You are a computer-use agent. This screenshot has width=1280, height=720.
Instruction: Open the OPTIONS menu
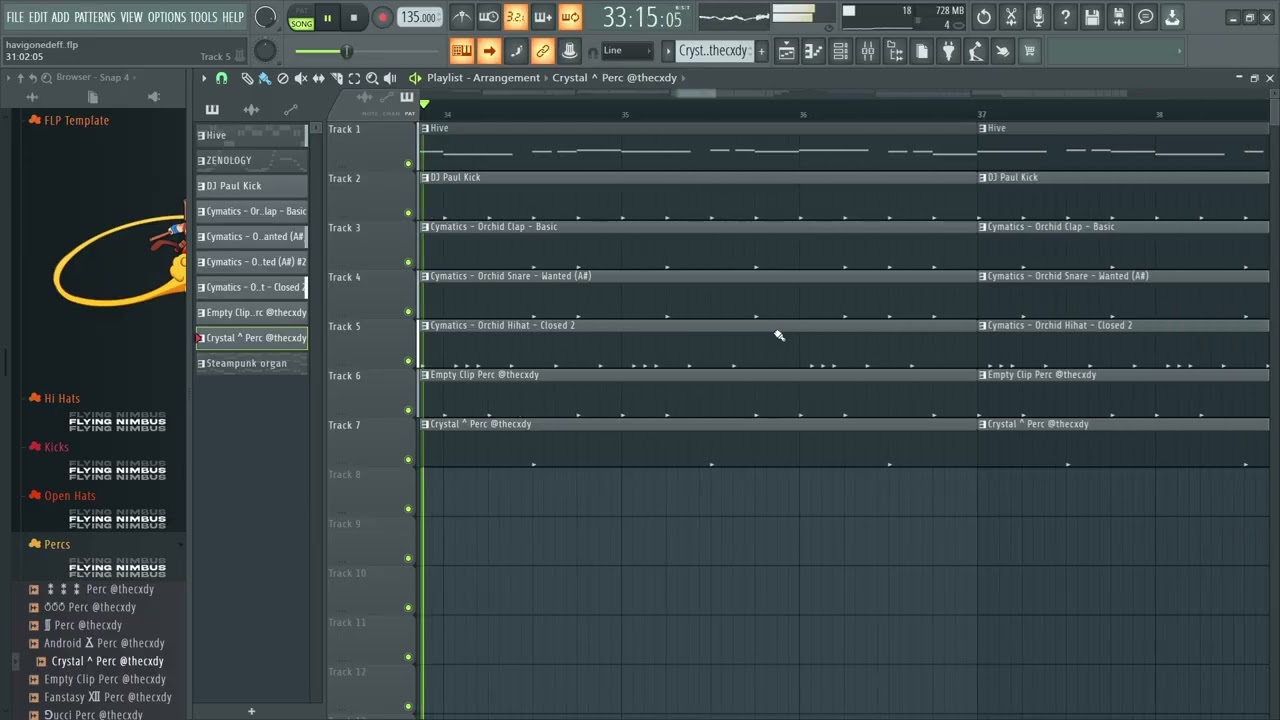[167, 17]
